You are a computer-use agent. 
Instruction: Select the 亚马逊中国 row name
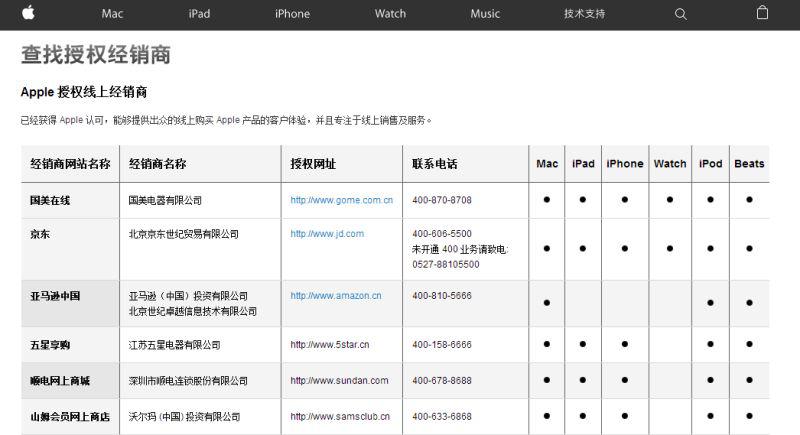[x=55, y=296]
